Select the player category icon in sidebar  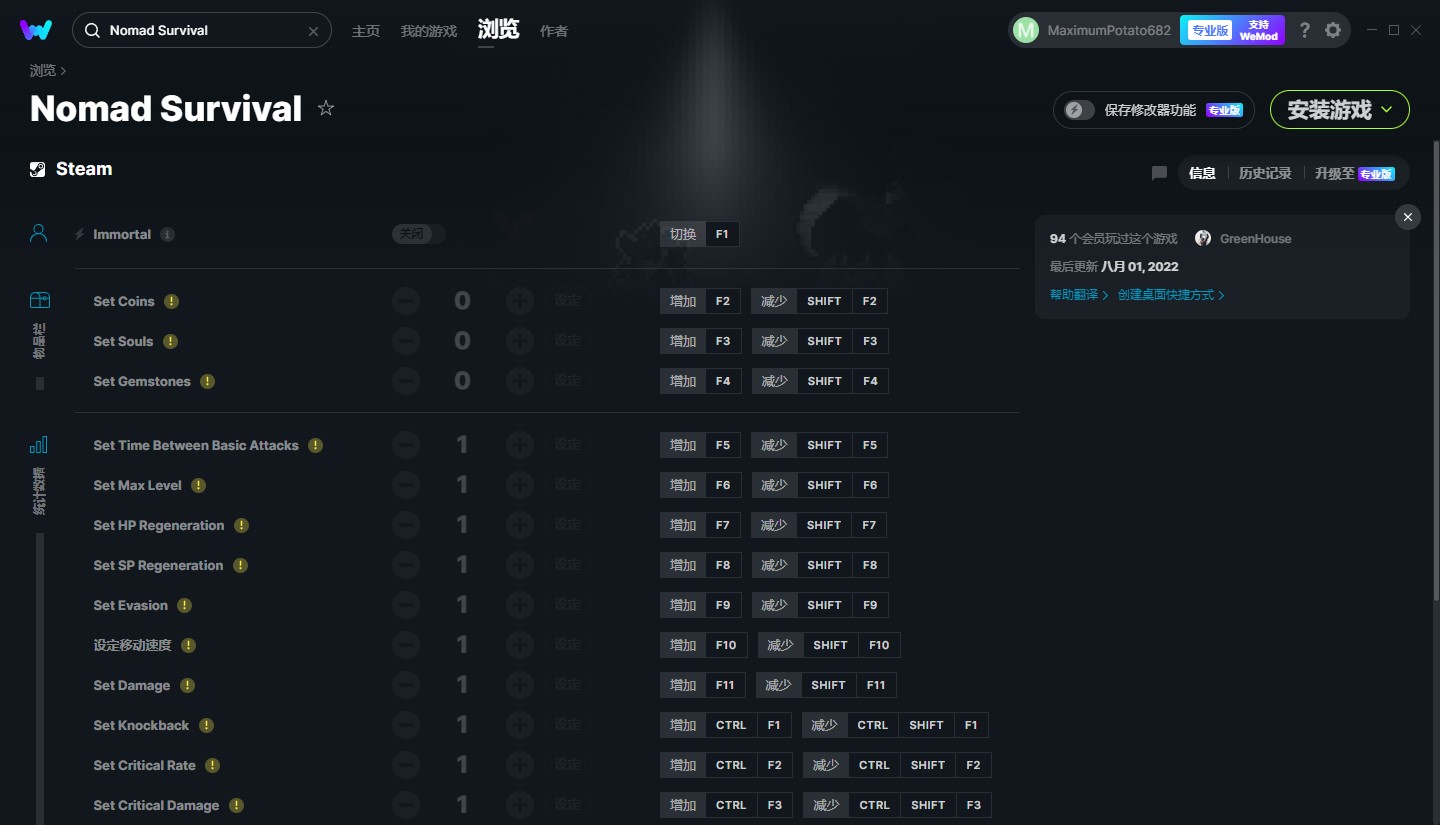(x=39, y=233)
